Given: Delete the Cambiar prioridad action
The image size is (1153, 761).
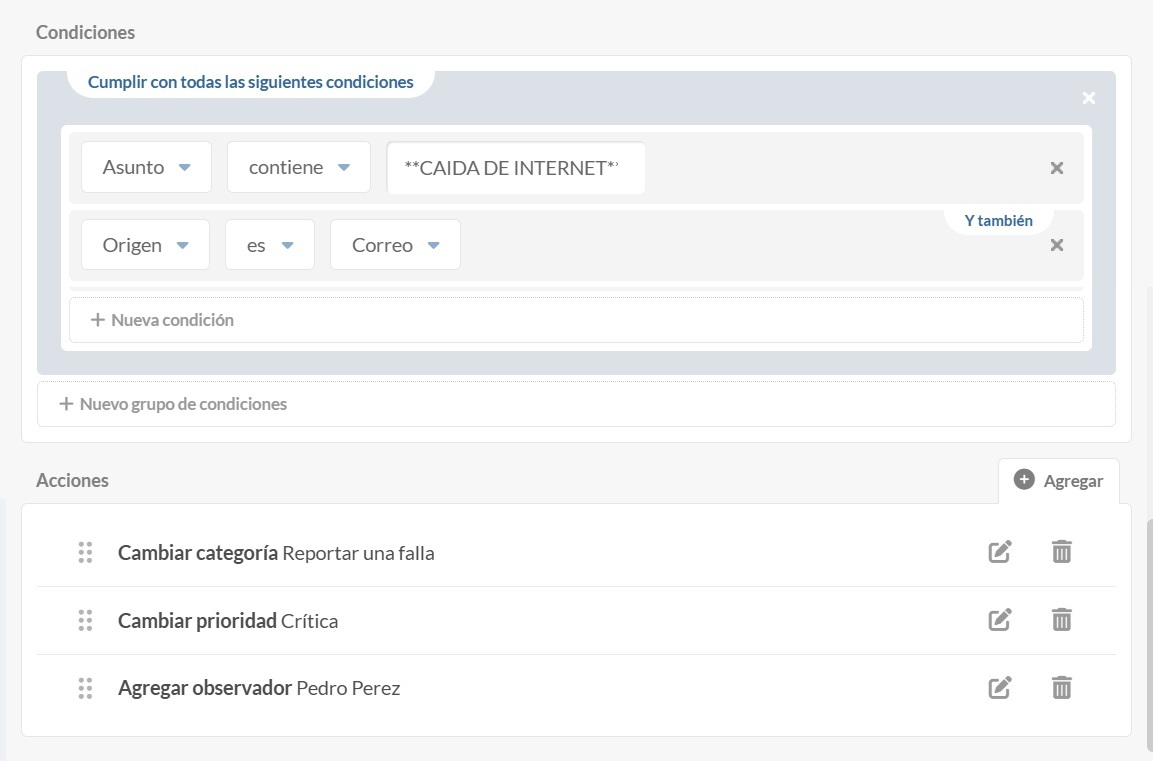Looking at the screenshot, I should [1061, 620].
